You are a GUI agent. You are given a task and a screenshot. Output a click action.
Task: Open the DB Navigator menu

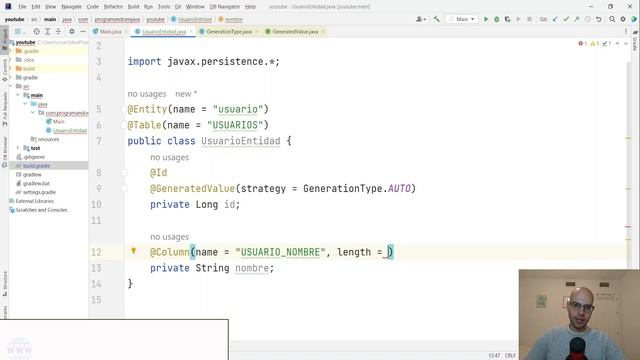[x=224, y=7]
